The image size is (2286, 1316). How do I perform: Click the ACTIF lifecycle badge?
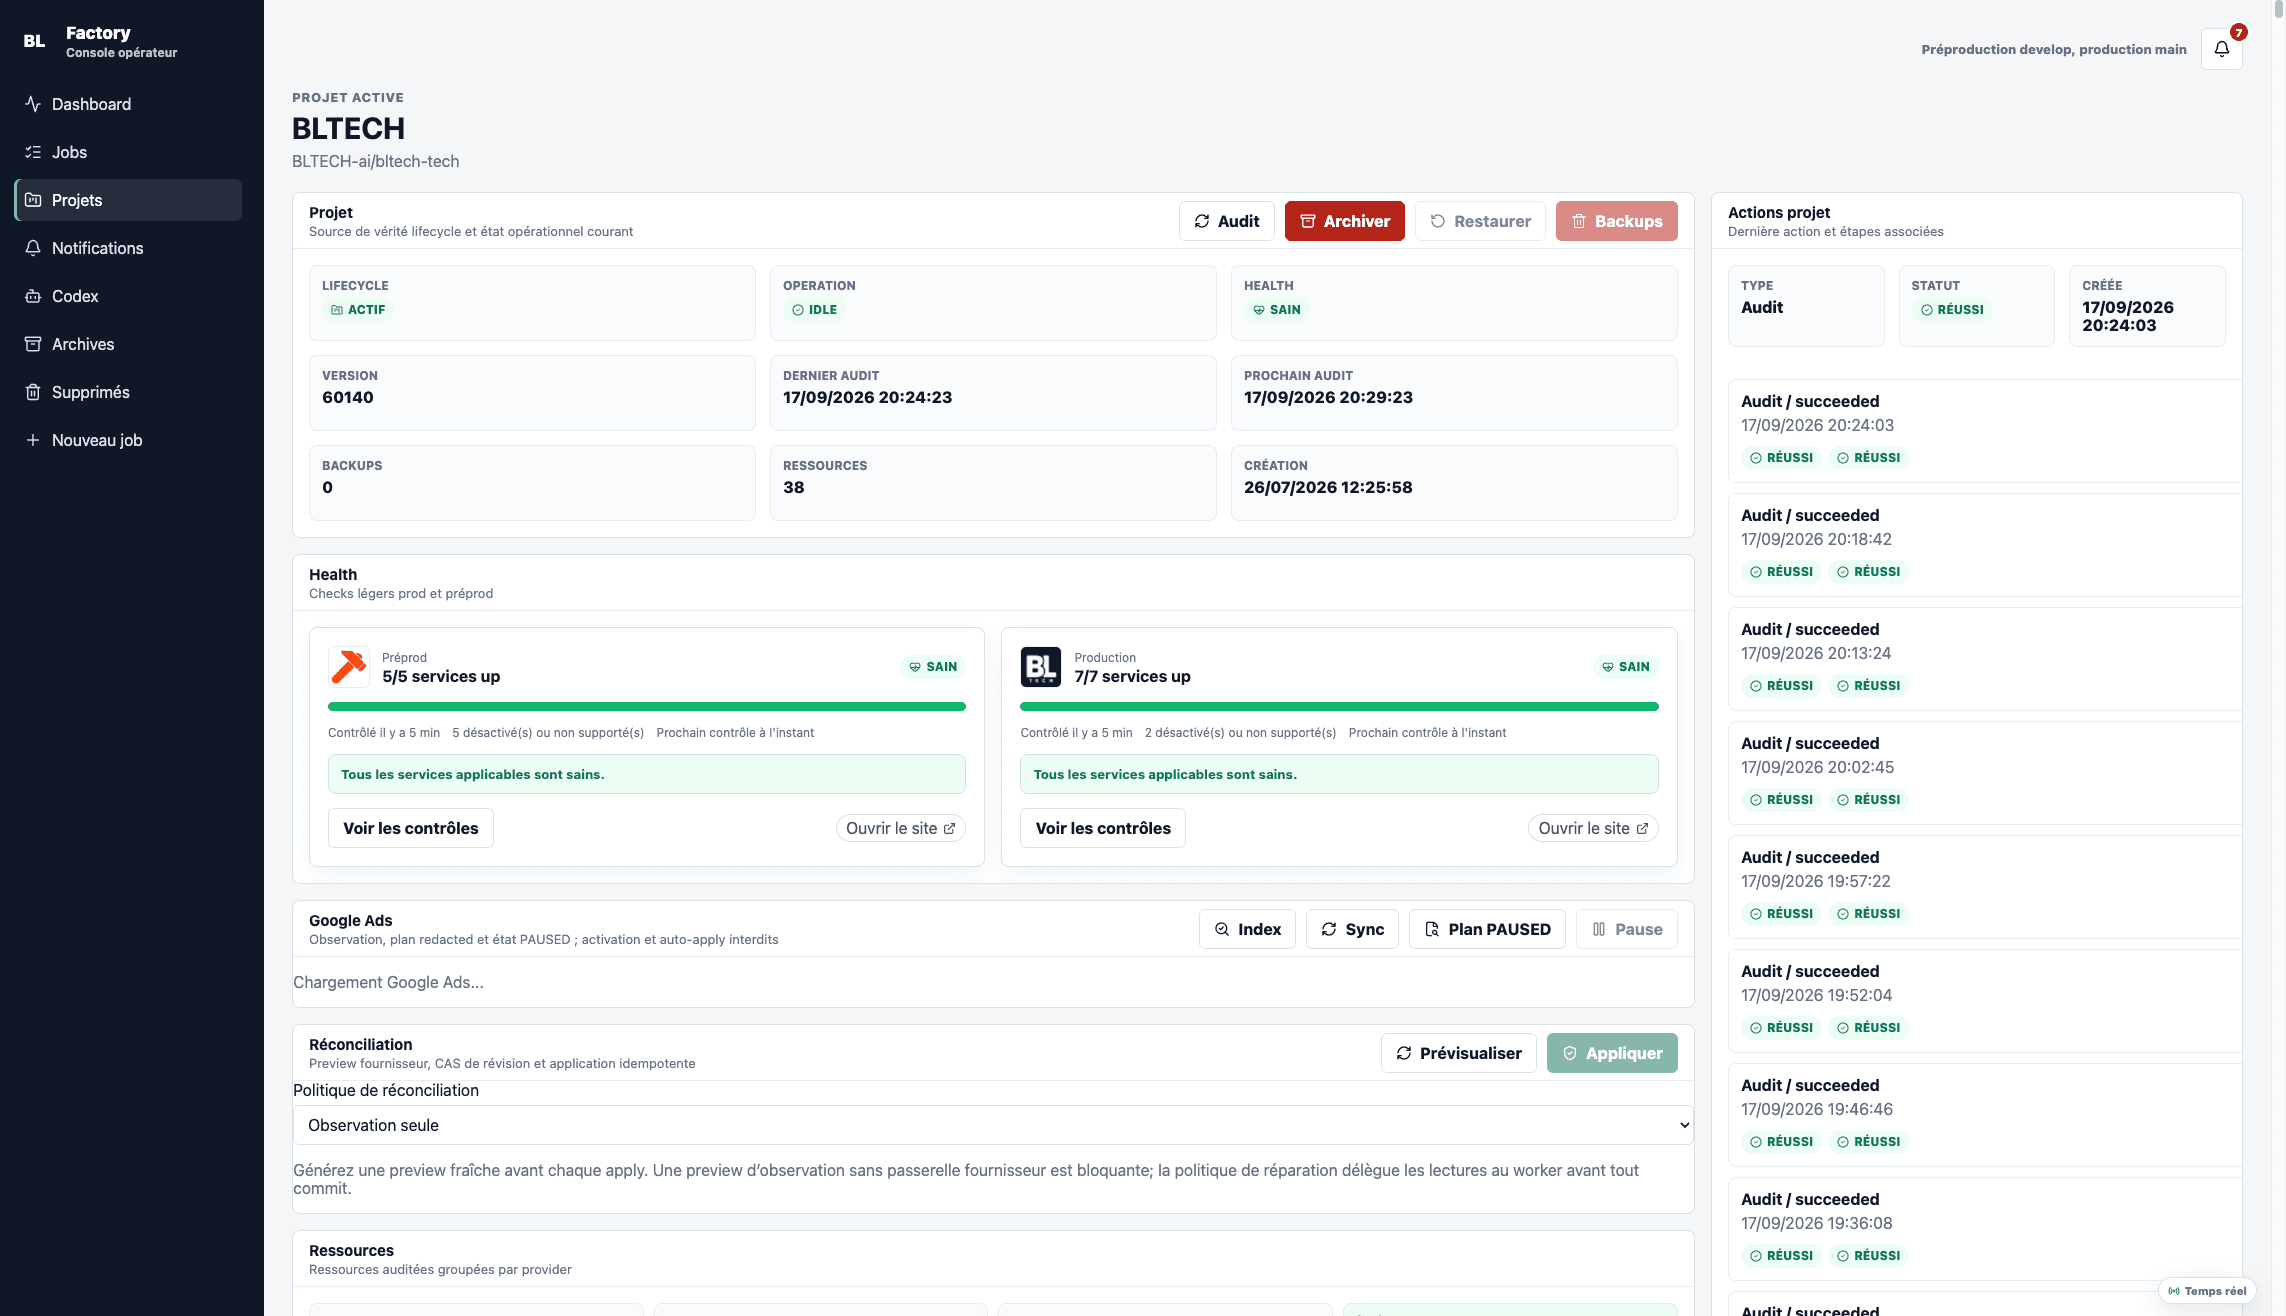[358, 310]
